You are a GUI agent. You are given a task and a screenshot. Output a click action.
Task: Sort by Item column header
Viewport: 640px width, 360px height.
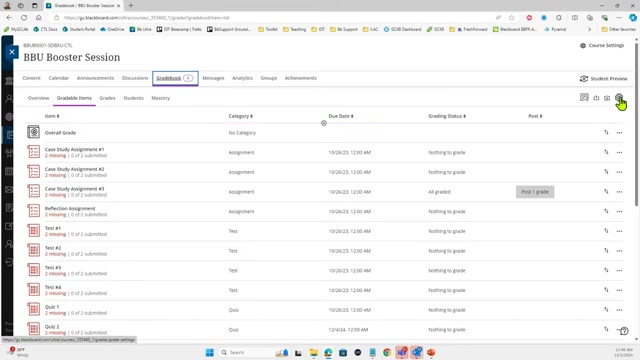coord(52,116)
